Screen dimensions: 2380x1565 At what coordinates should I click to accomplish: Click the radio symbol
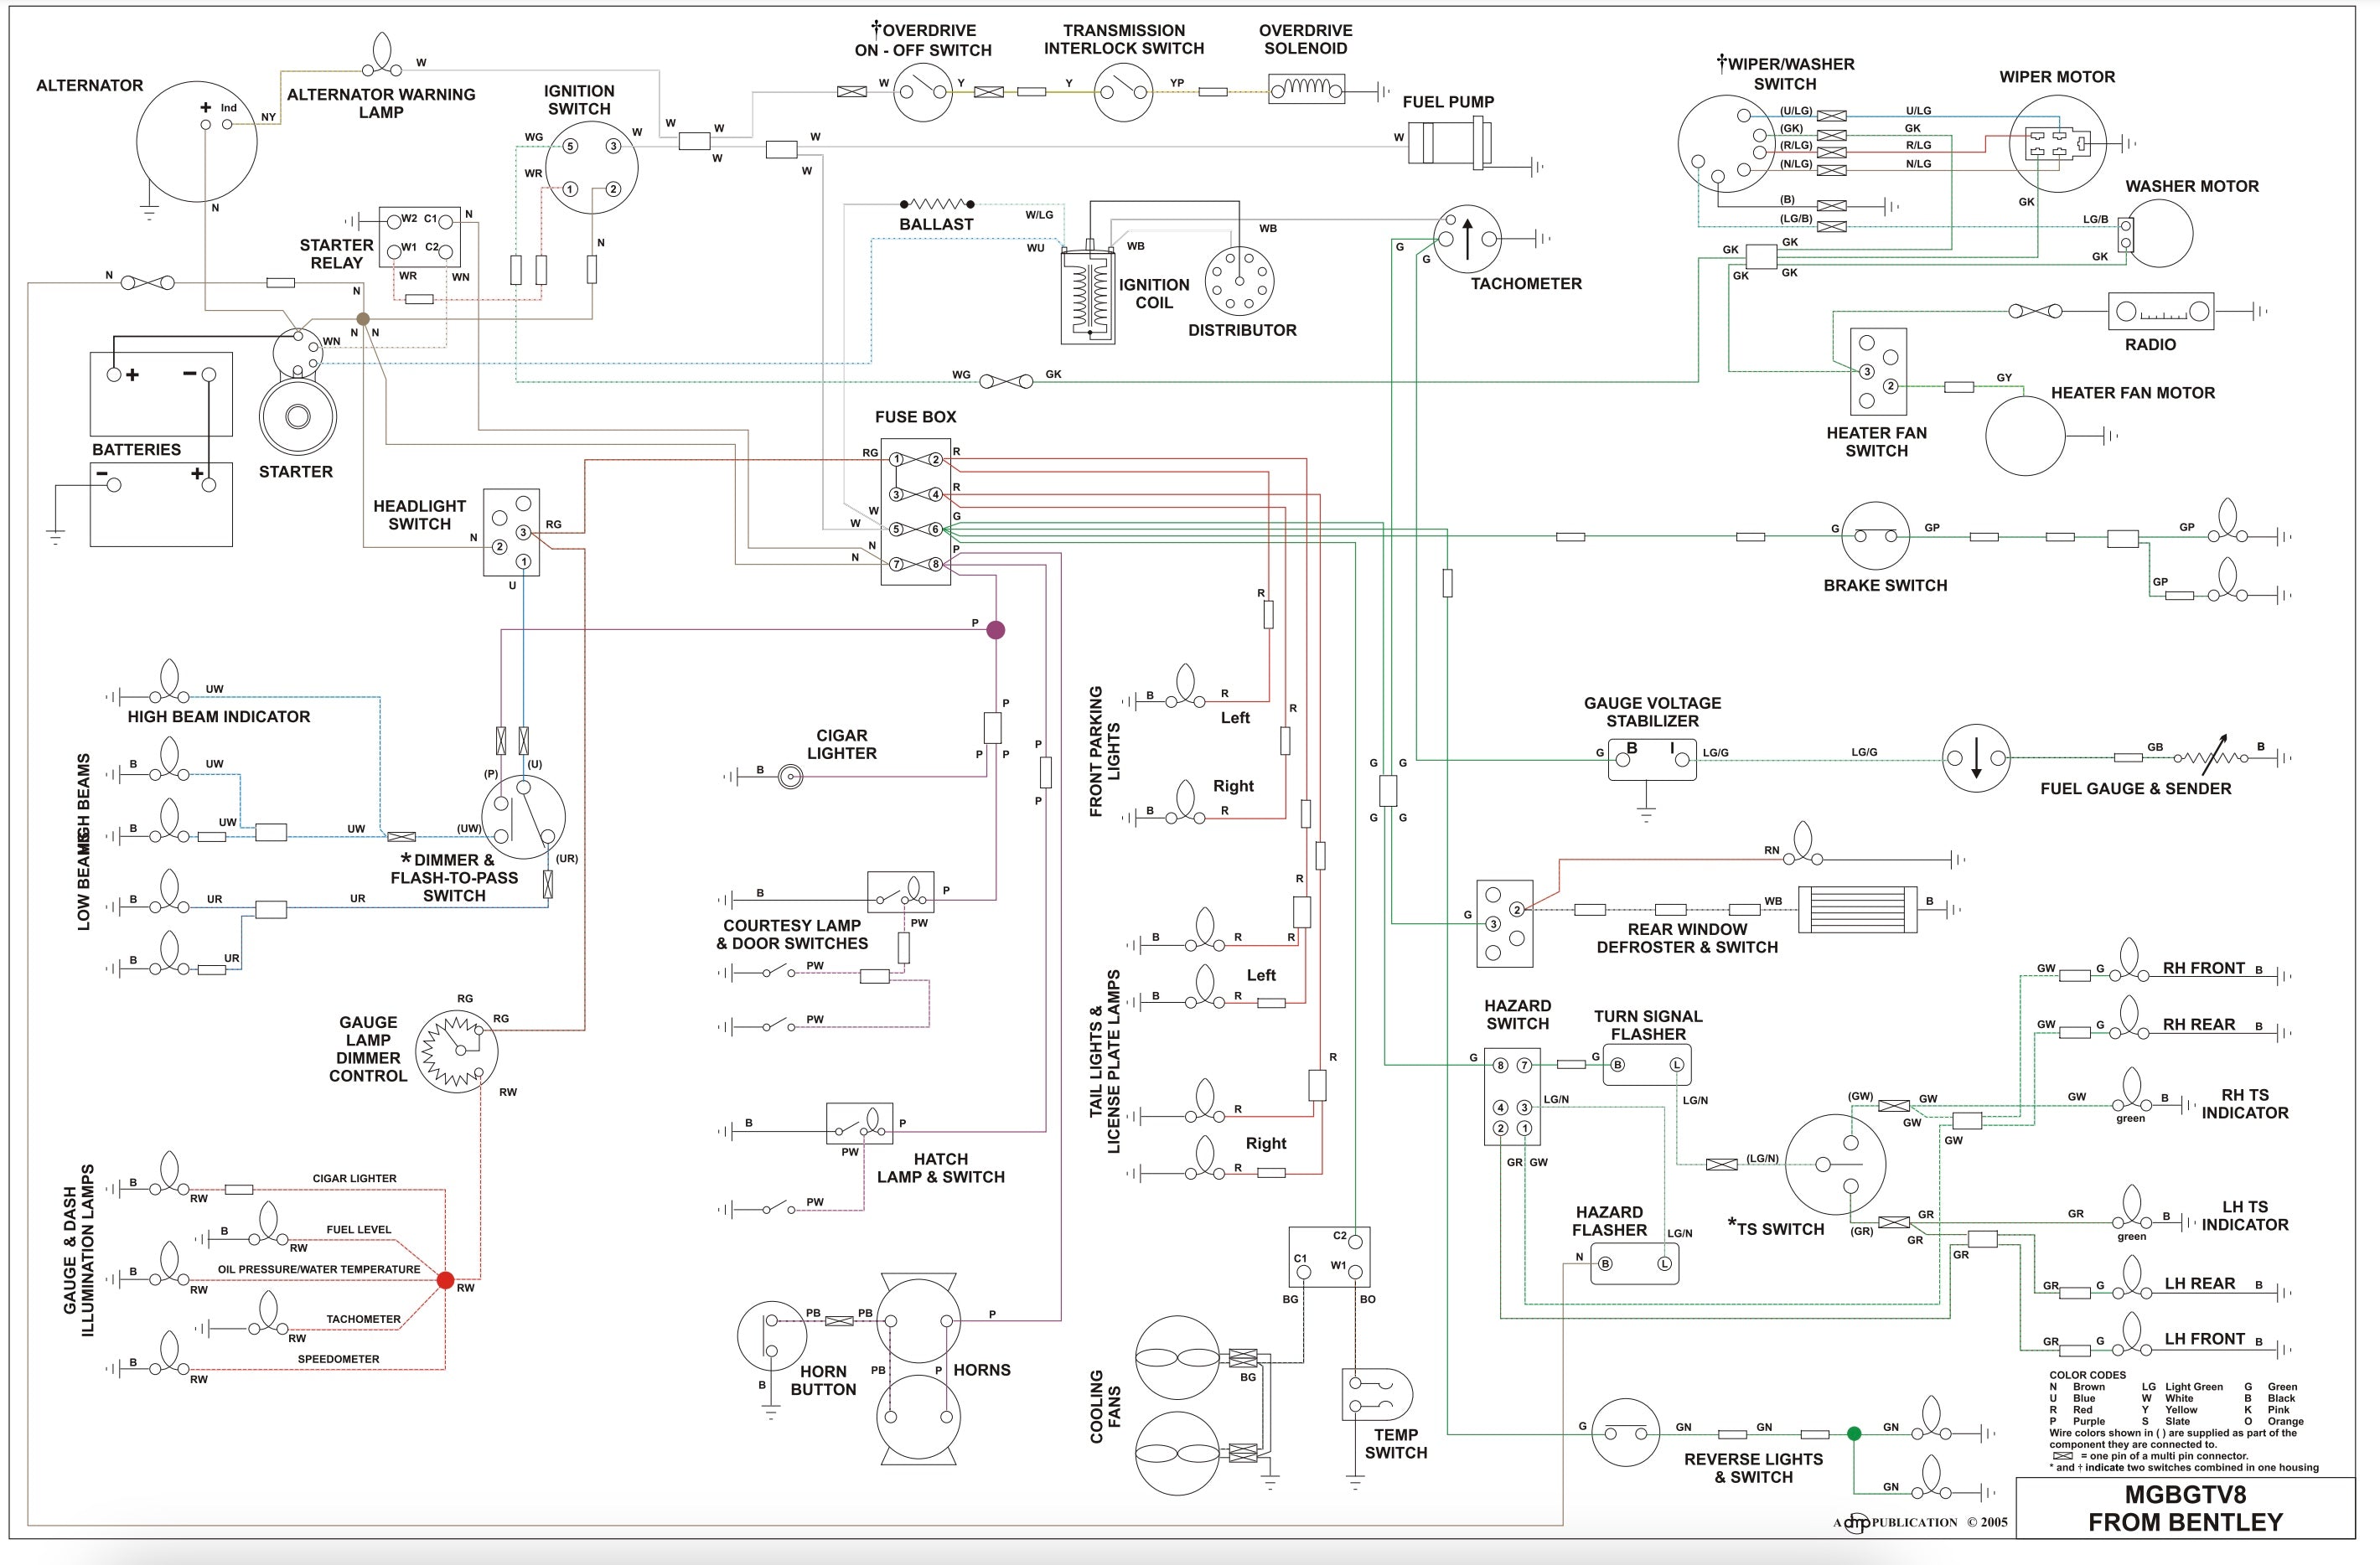[2161, 311]
